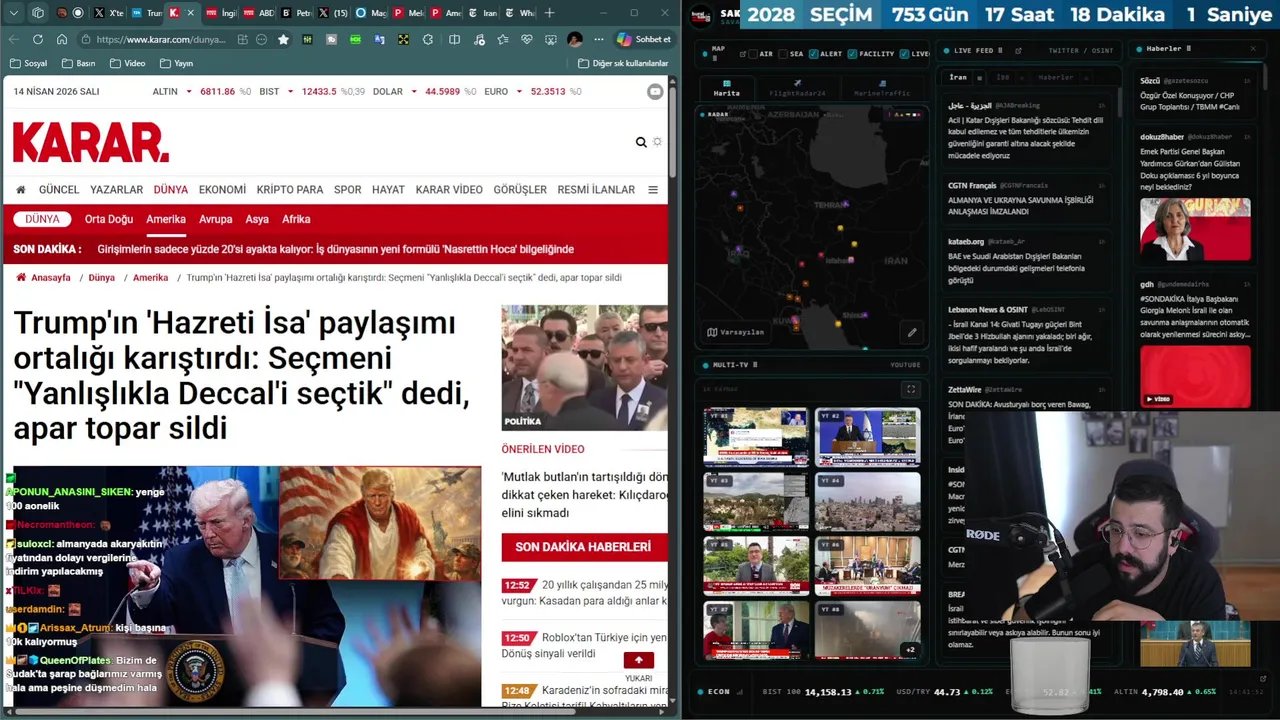Expand the EURO rate dropdown arrow

[518, 91]
